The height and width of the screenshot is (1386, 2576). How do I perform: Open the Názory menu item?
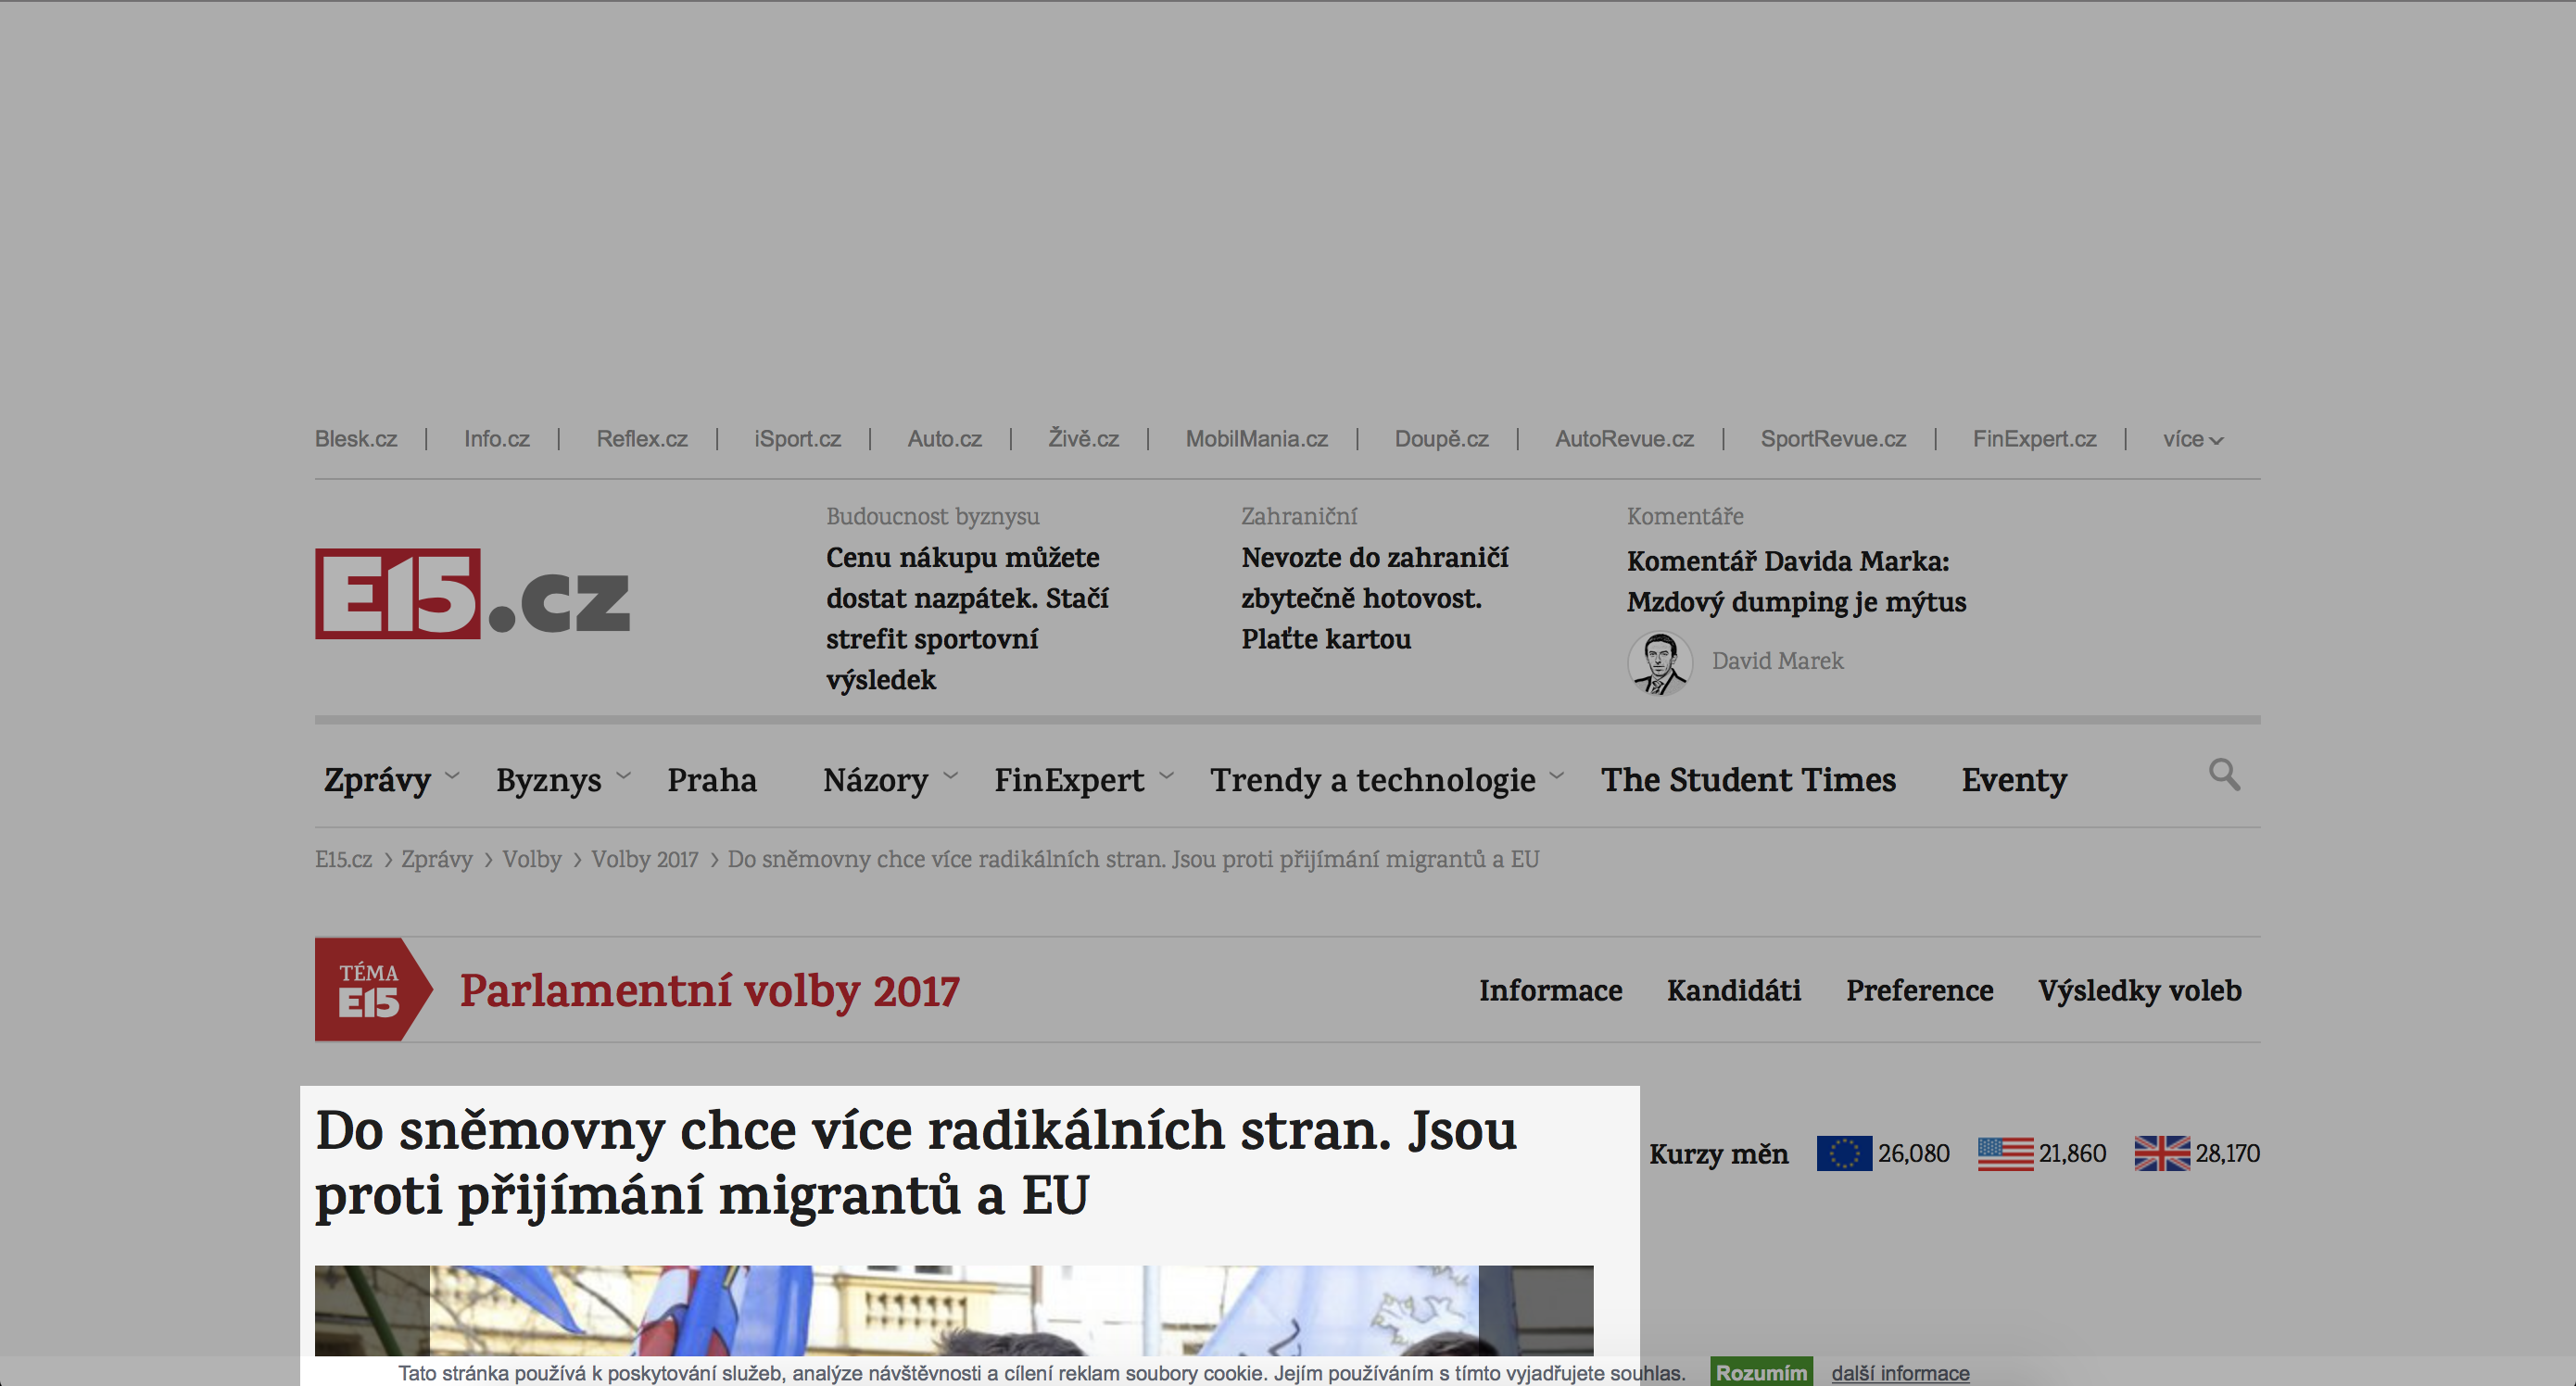coord(875,780)
